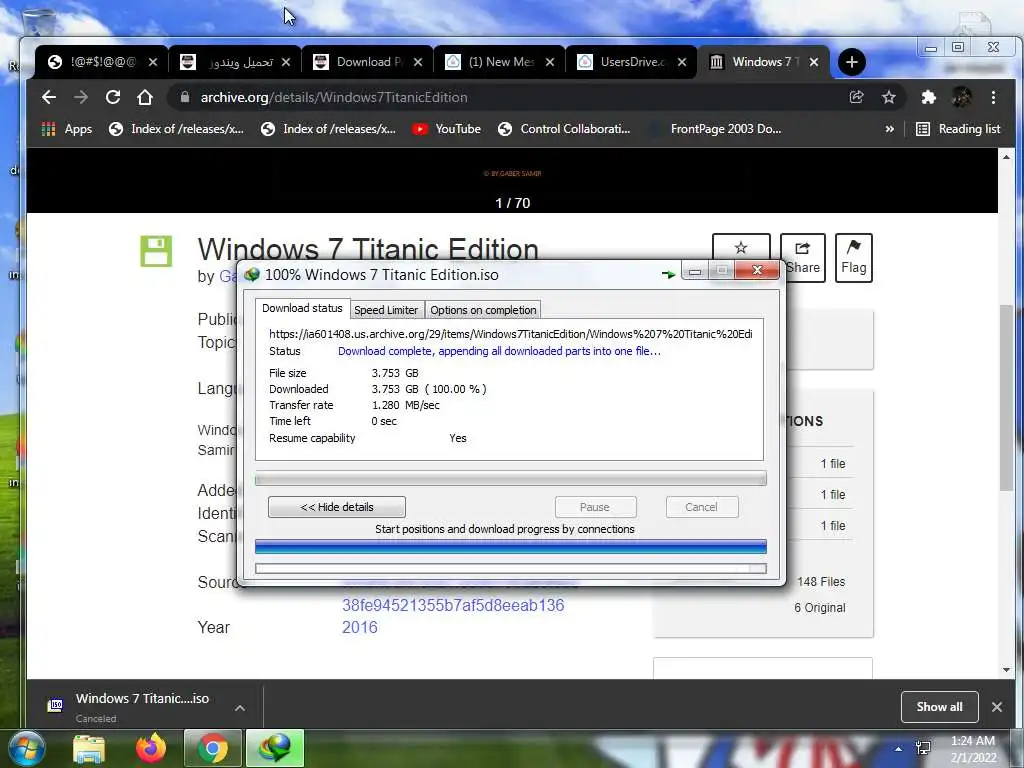Cancel the IDM download

(701, 507)
